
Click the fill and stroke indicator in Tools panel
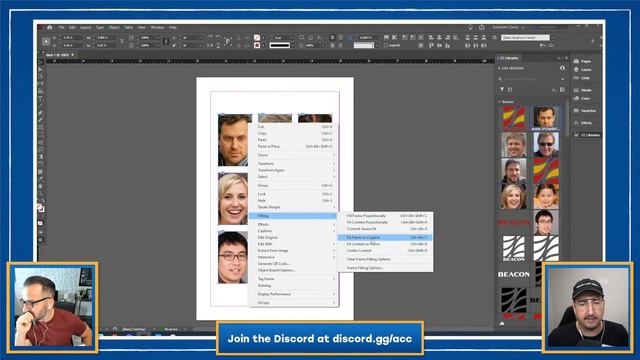pyautogui.click(x=40, y=208)
